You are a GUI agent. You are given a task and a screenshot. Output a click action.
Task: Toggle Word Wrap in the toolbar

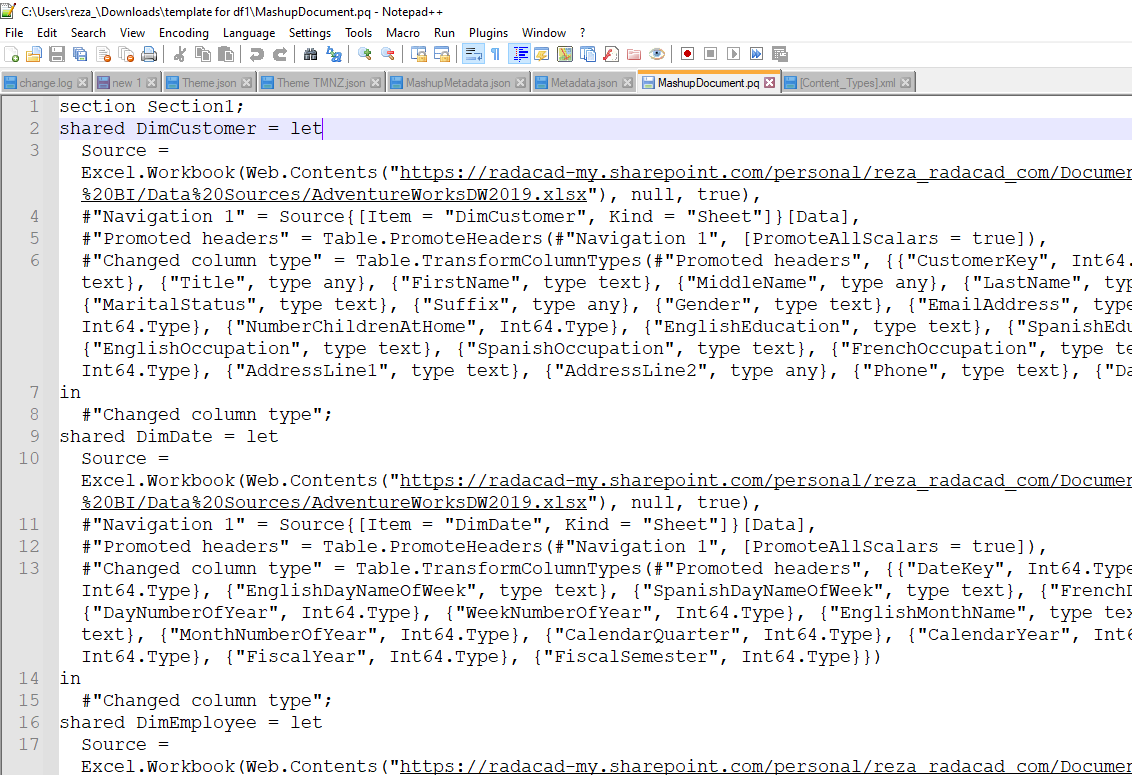(x=472, y=54)
